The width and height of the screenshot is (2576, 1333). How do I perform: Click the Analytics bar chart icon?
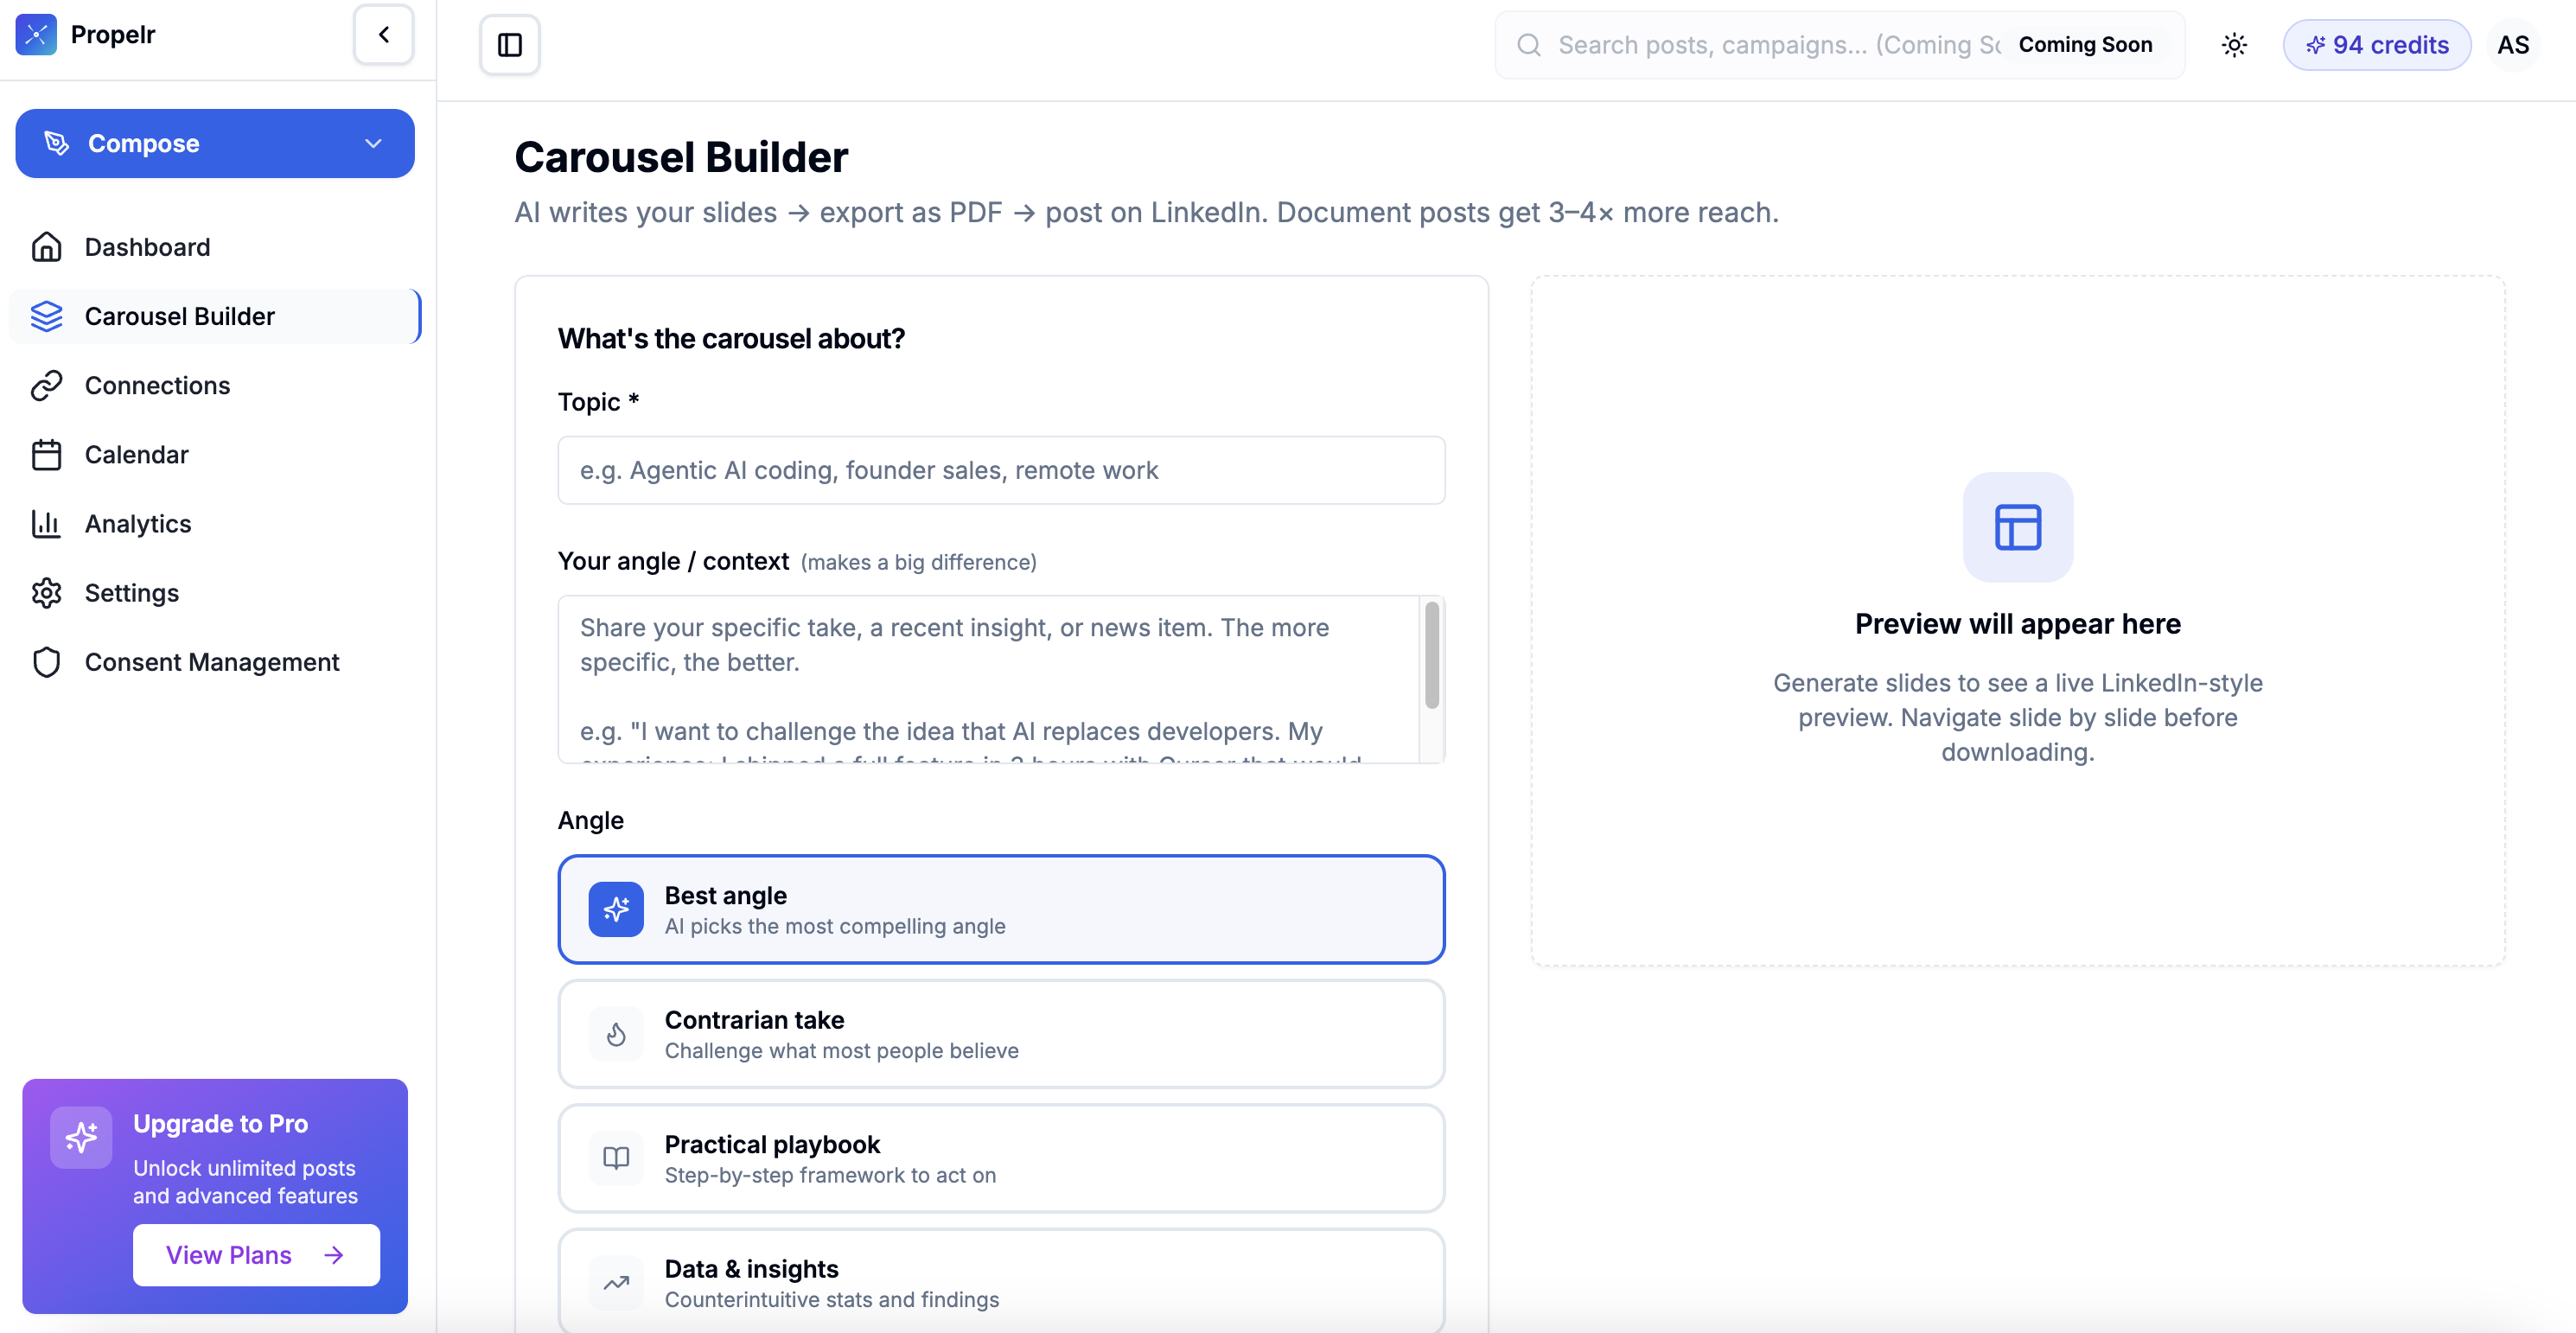(46, 523)
